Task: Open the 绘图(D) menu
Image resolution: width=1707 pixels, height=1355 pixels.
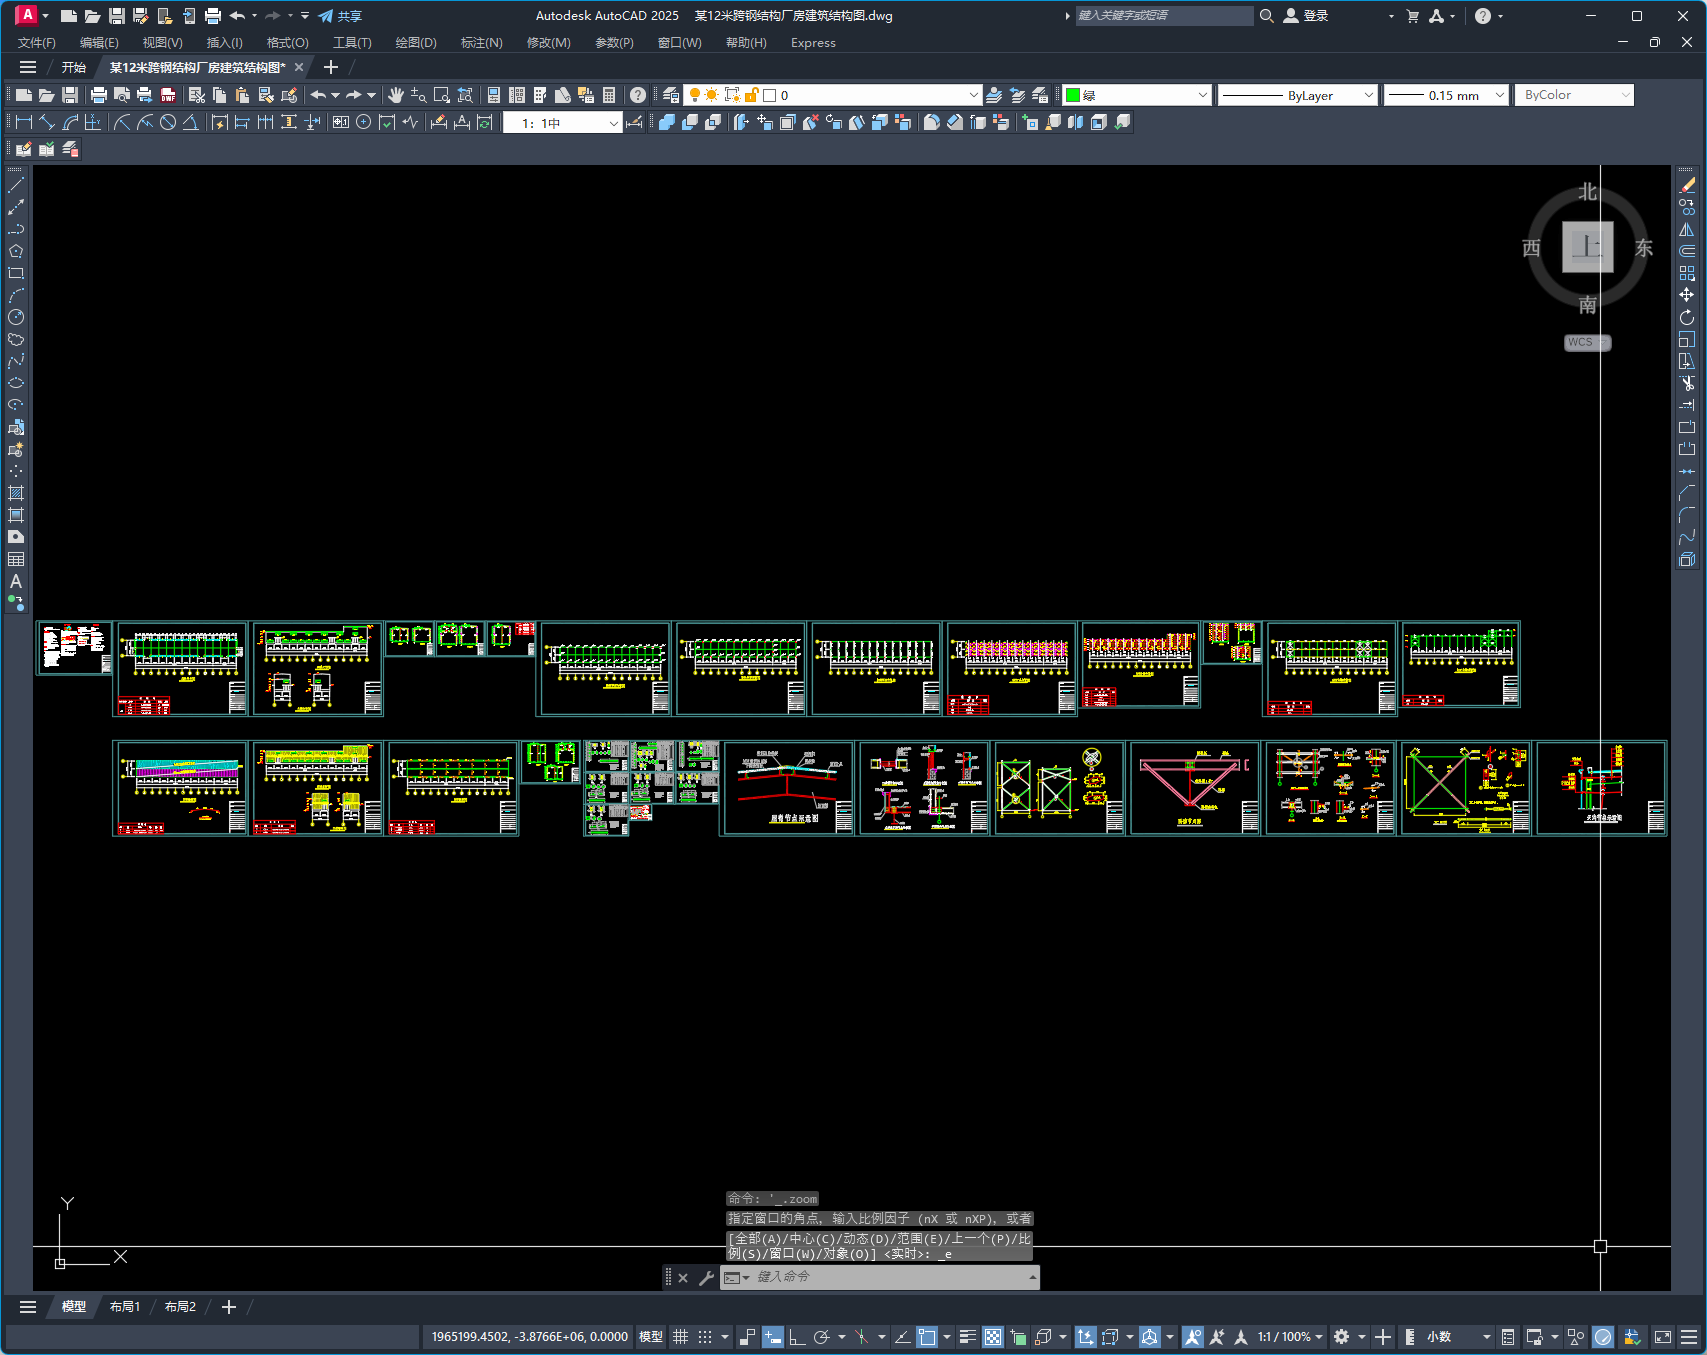Action: [416, 42]
